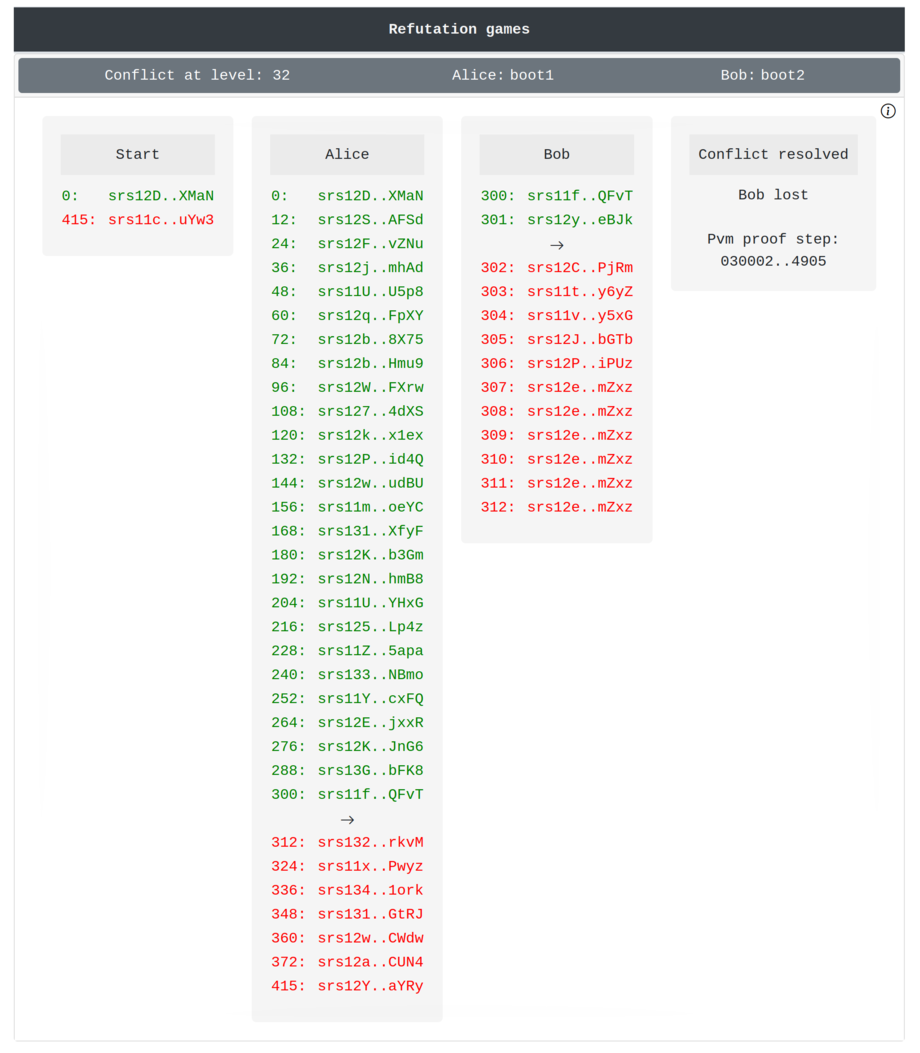The height and width of the screenshot is (1053, 920).
Task: Click the Conflict resolved header
Action: click(x=773, y=155)
